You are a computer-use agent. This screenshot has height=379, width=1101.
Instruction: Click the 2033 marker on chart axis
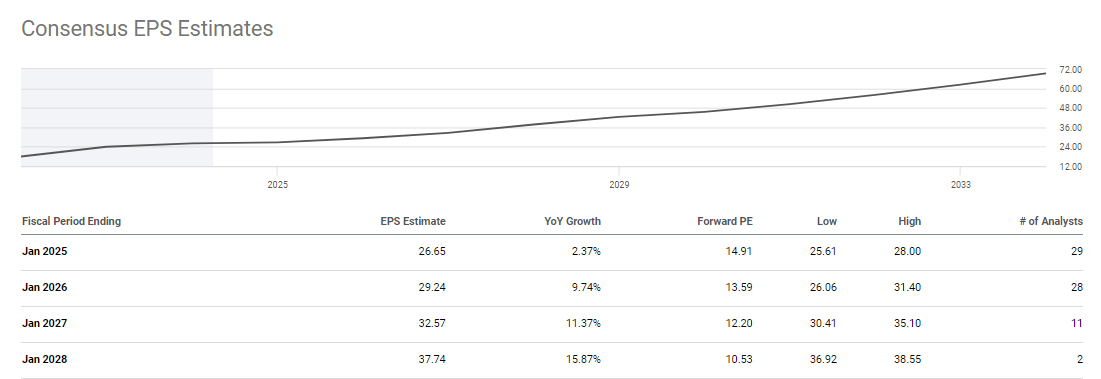tap(961, 185)
